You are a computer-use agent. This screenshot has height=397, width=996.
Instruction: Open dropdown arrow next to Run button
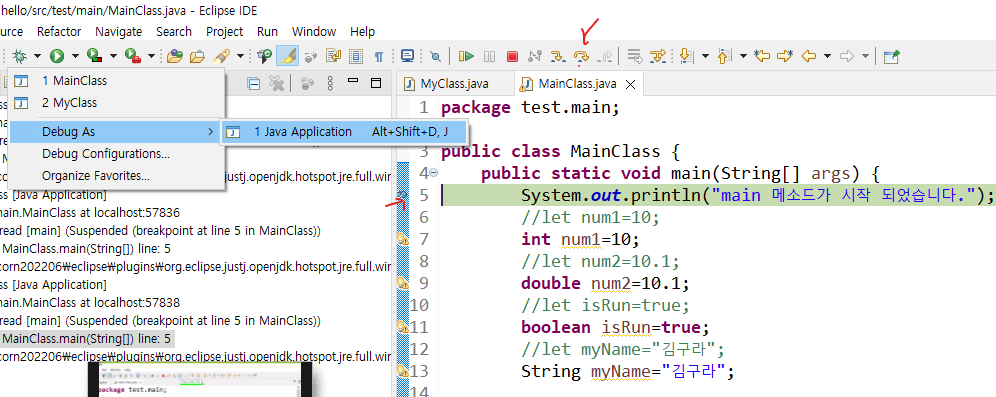coord(76,57)
